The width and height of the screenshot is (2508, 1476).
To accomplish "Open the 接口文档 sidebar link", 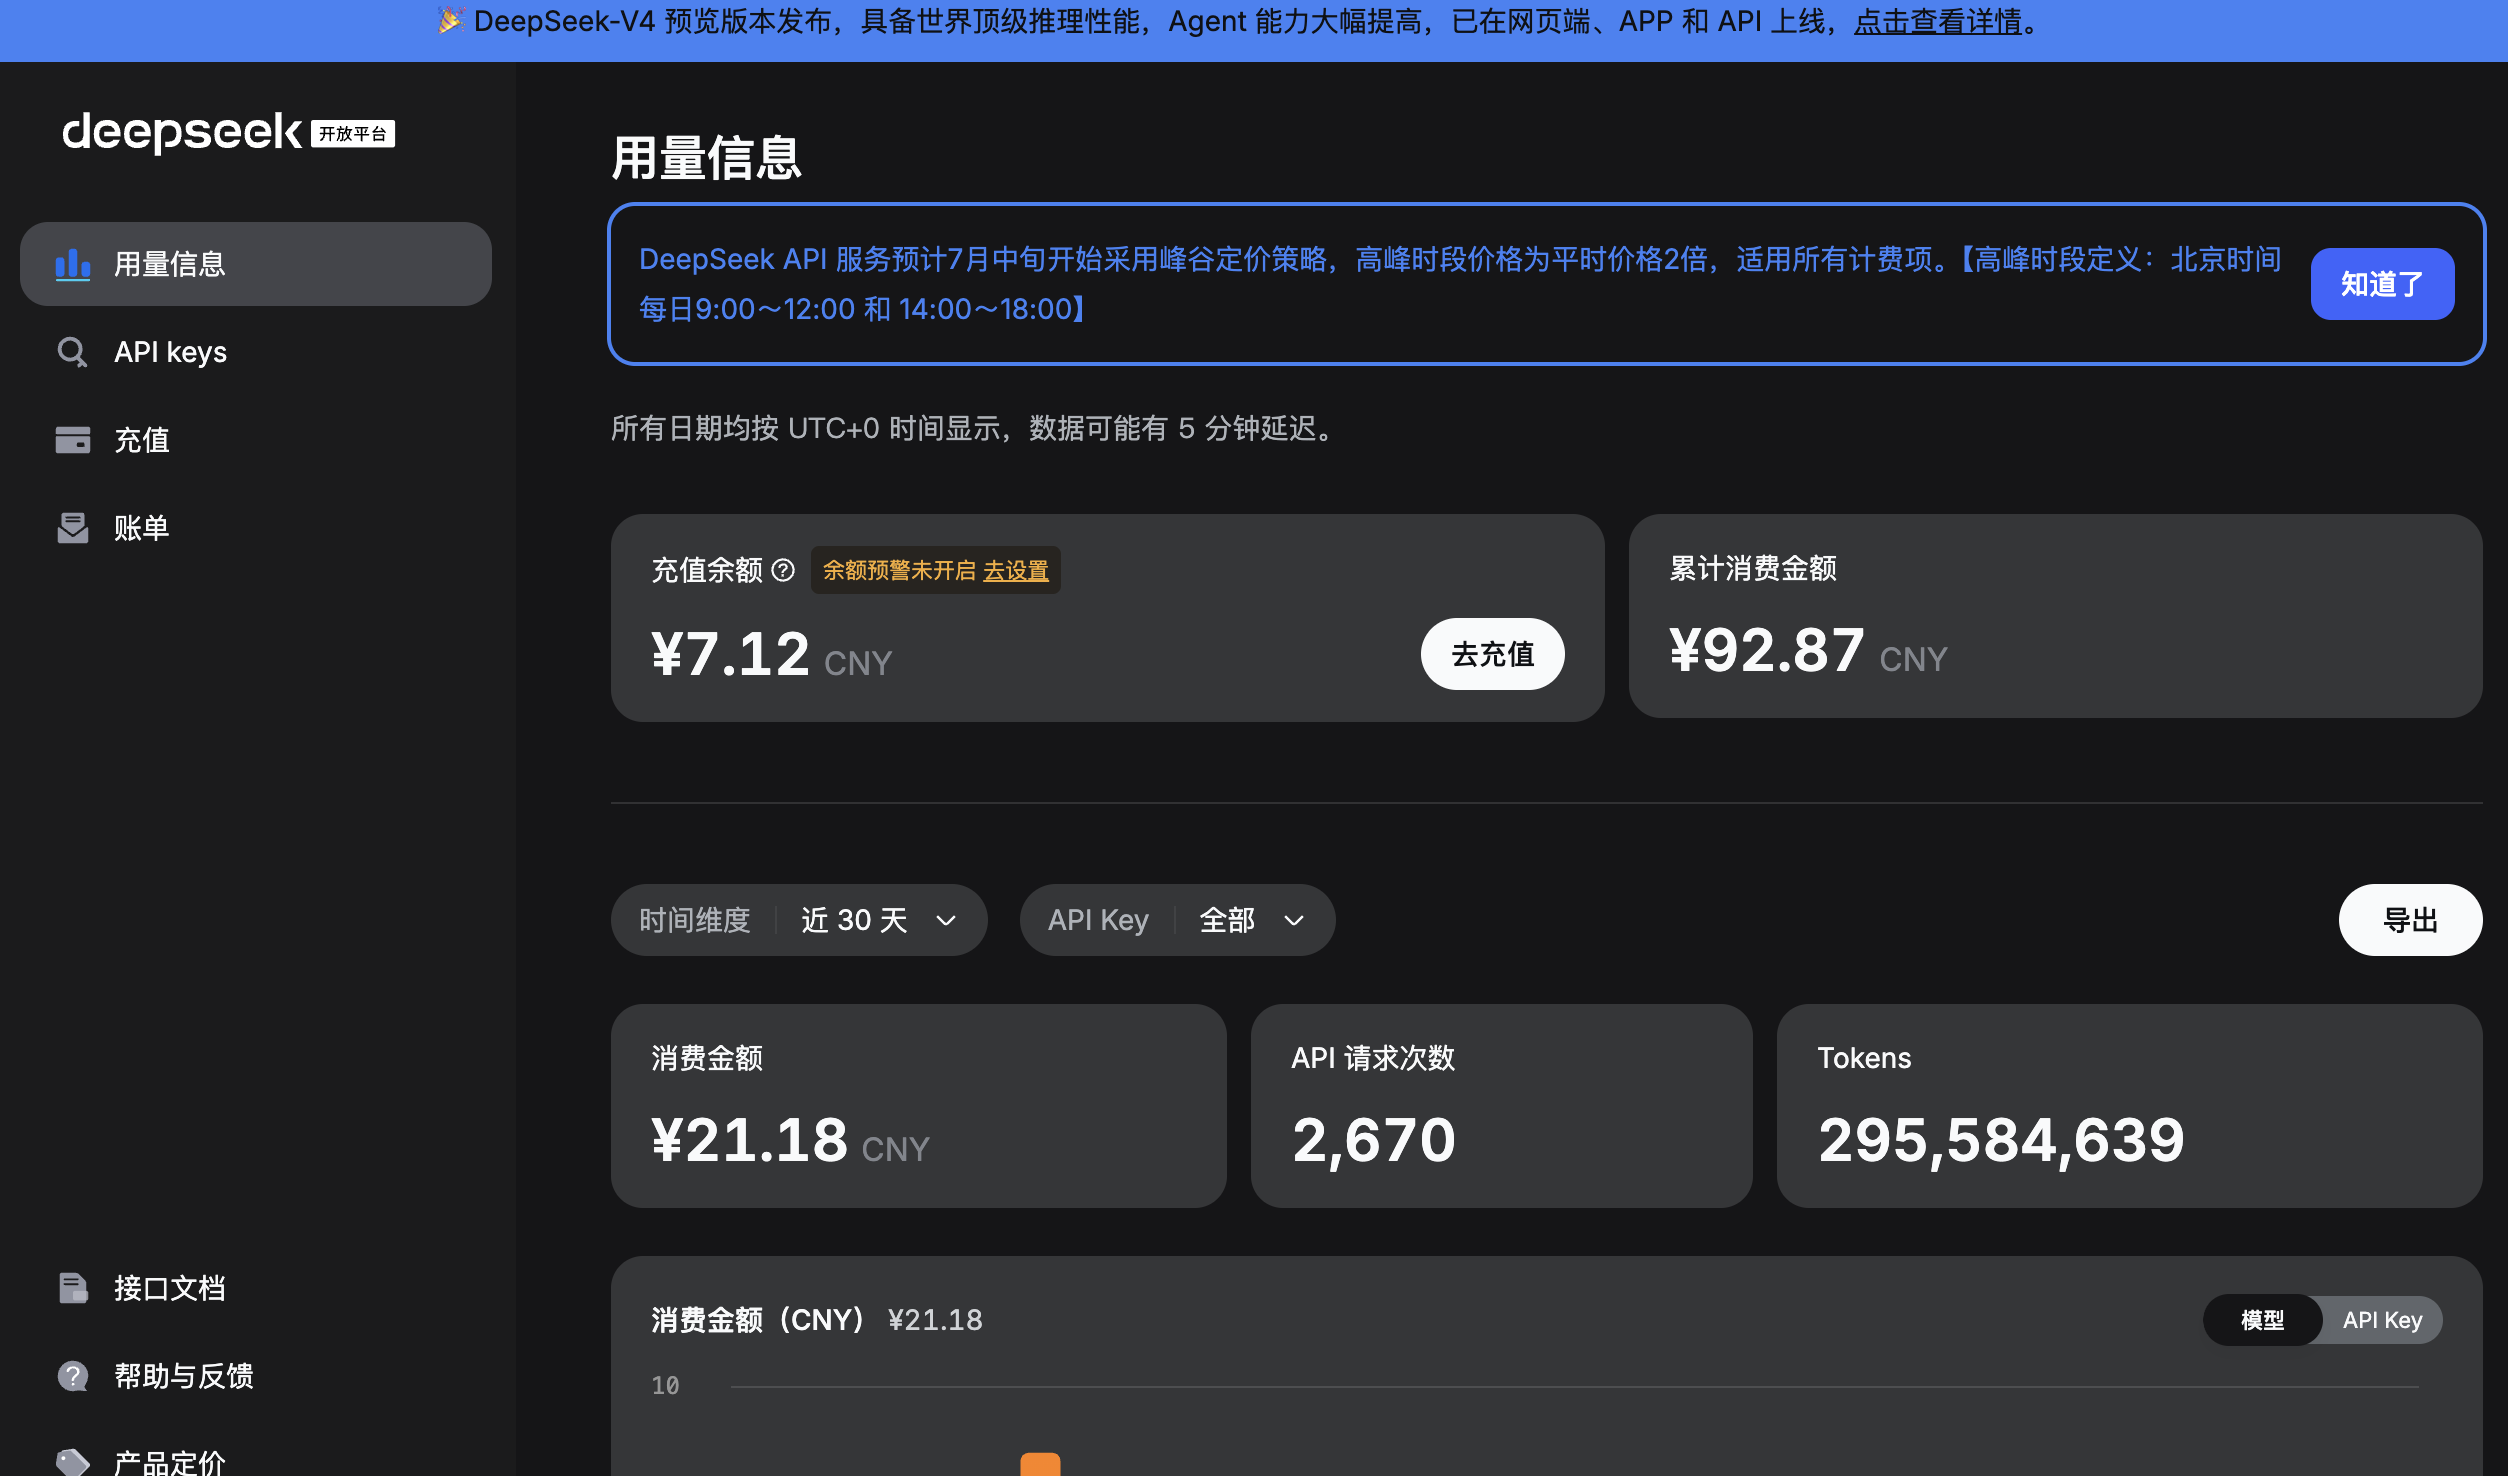I will tap(256, 1289).
